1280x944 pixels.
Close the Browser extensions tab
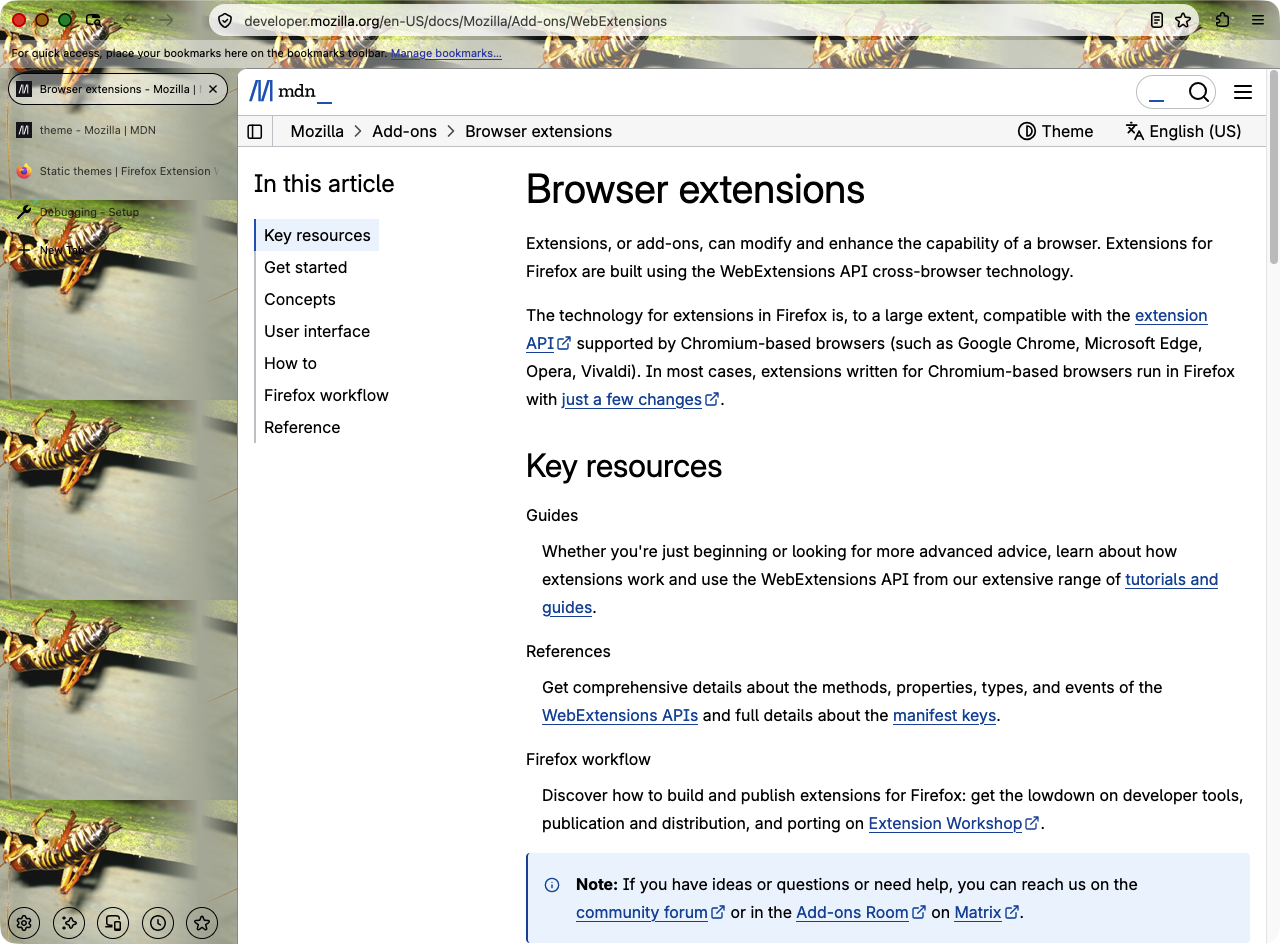(x=213, y=89)
